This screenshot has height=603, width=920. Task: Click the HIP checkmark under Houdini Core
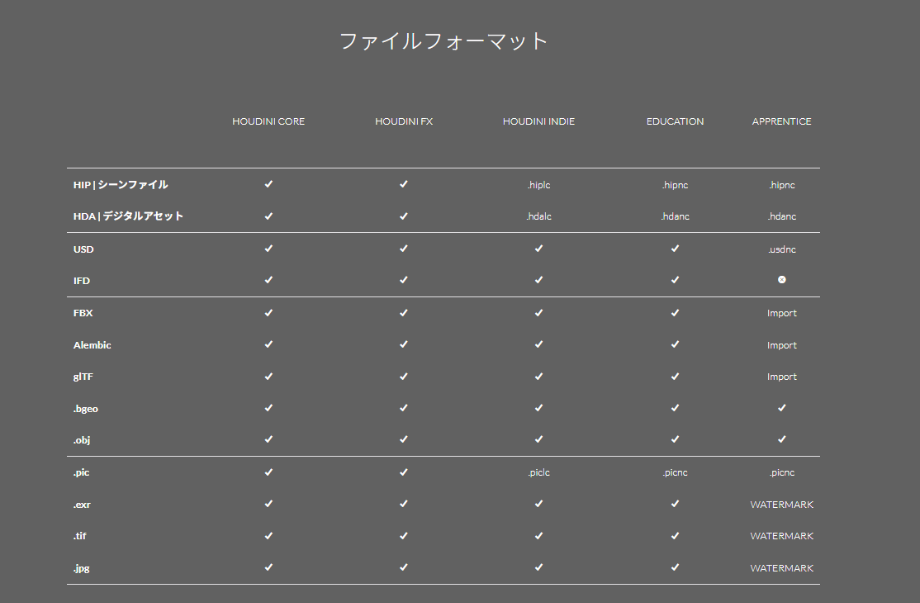point(268,184)
